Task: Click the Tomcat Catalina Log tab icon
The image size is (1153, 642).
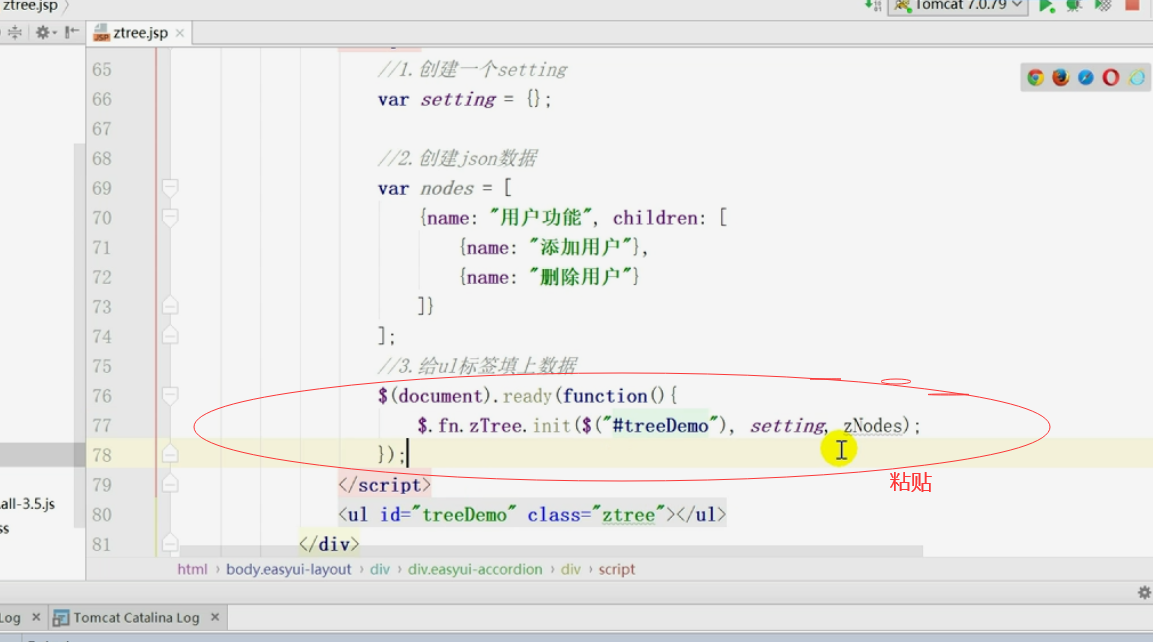Action: tap(61, 618)
